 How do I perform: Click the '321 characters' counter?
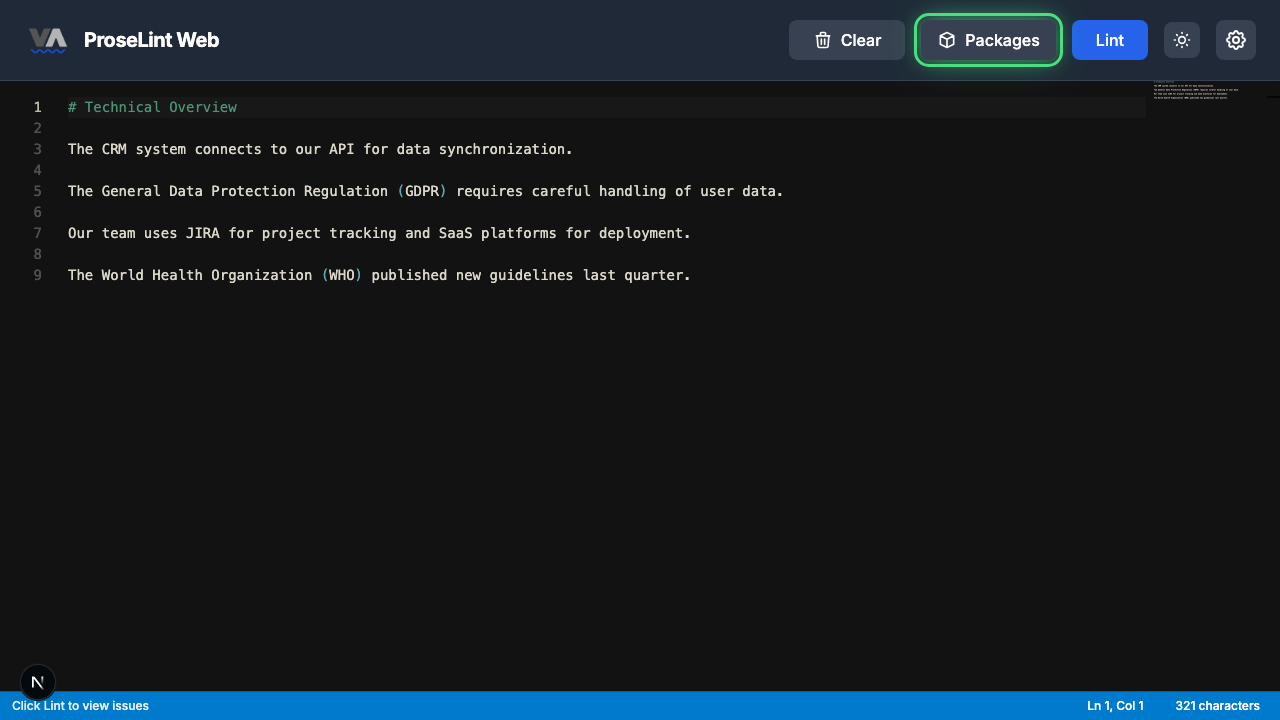point(1217,706)
